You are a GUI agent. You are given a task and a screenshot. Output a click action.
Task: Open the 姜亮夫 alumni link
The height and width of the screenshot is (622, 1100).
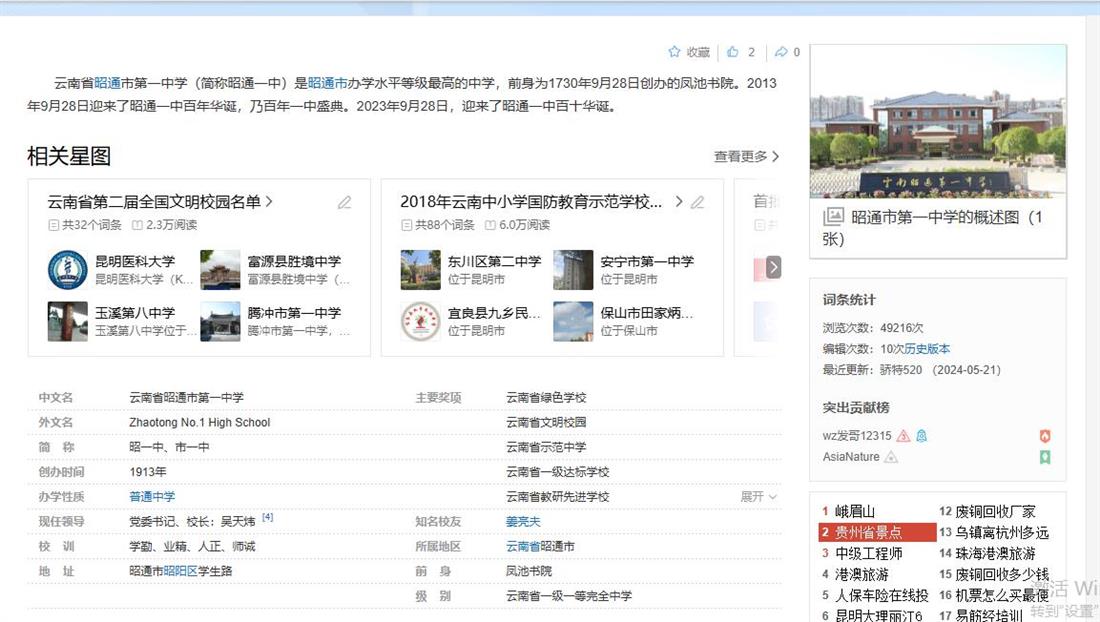point(523,522)
